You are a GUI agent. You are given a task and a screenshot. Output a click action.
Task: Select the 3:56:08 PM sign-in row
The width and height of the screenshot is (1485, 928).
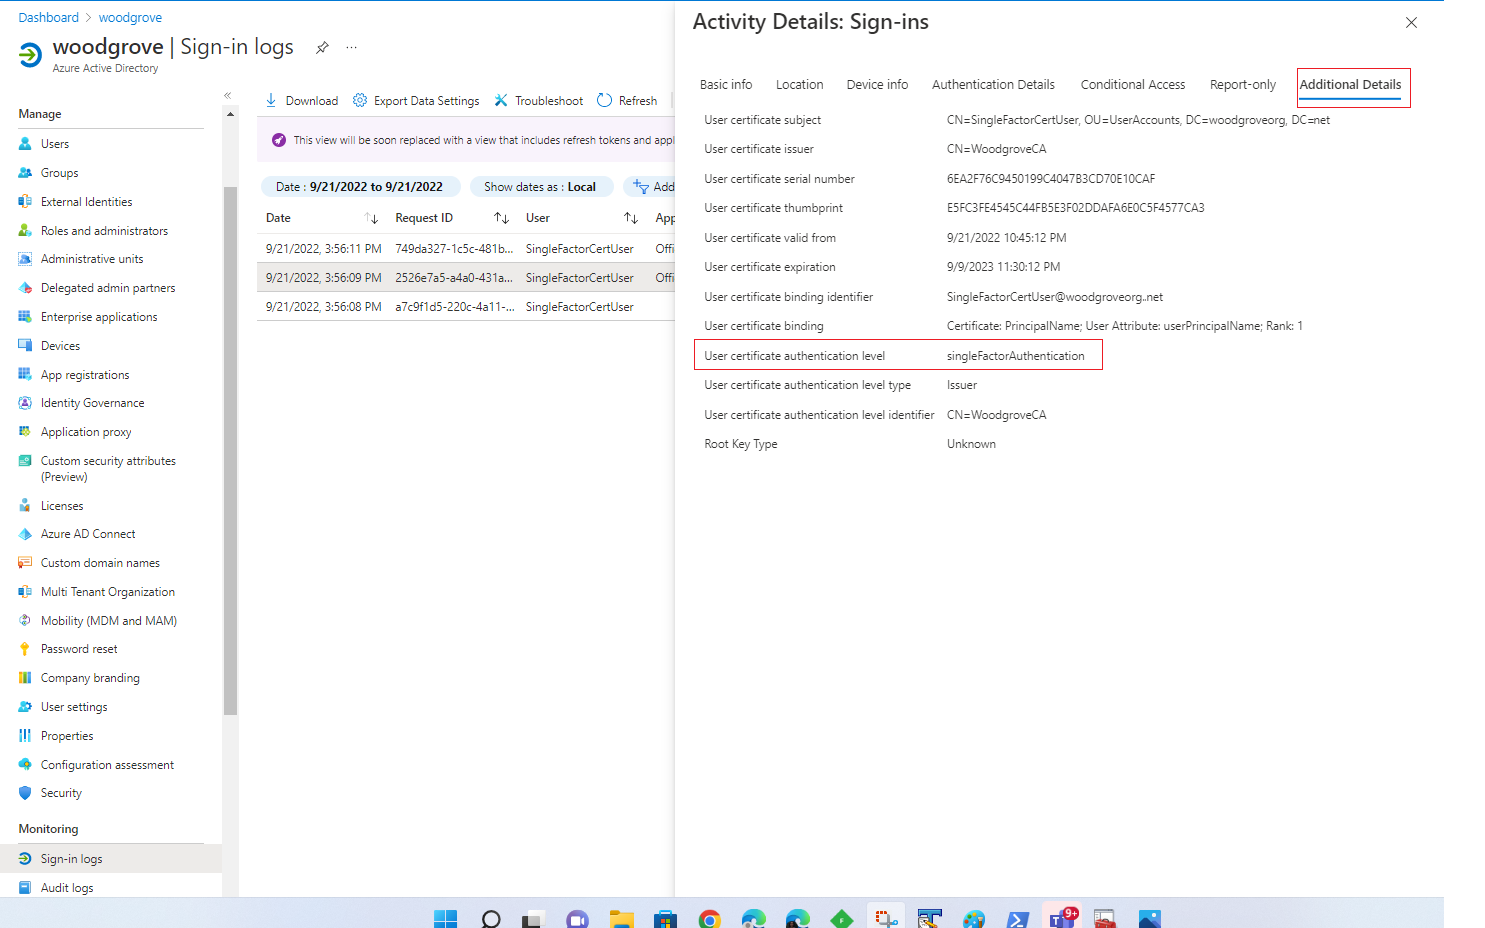click(466, 307)
